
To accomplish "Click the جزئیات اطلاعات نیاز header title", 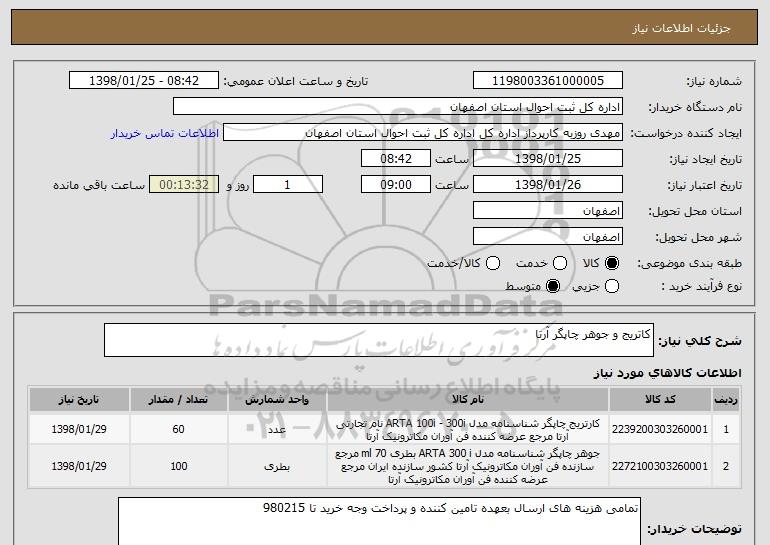I will [681, 28].
